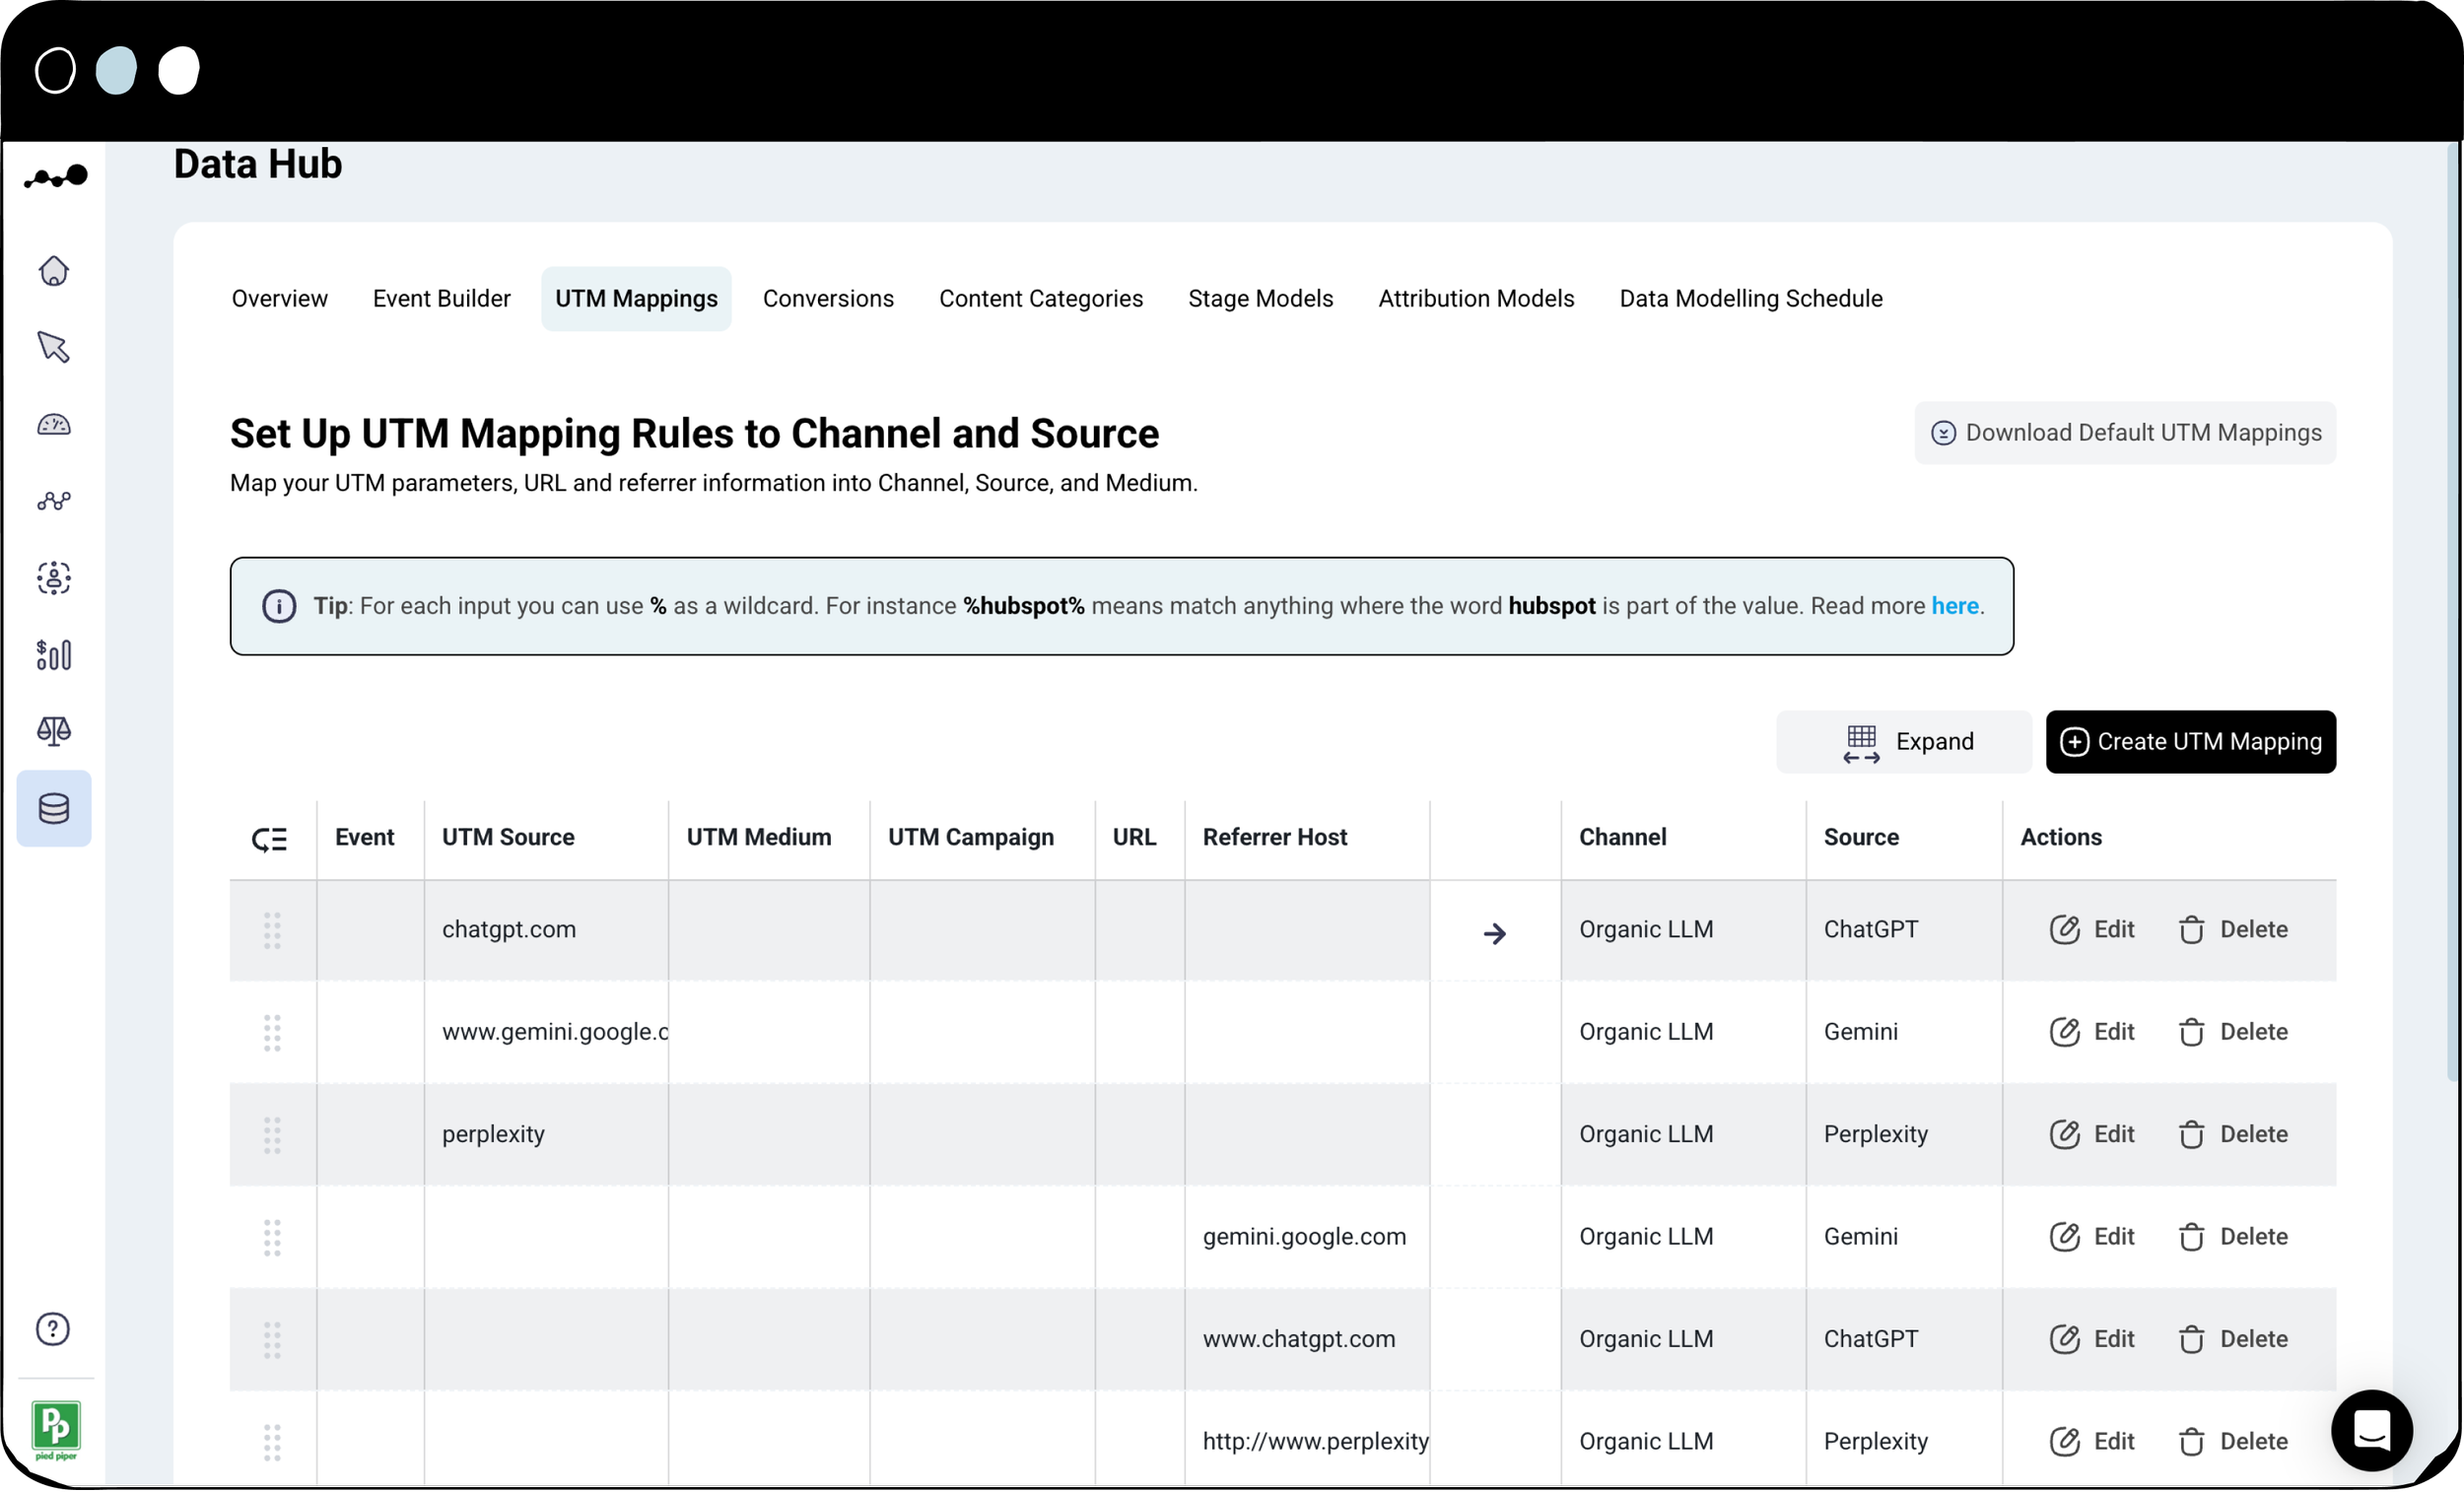Delete the www.chatgpt.com referrer mapping

tap(2233, 1341)
